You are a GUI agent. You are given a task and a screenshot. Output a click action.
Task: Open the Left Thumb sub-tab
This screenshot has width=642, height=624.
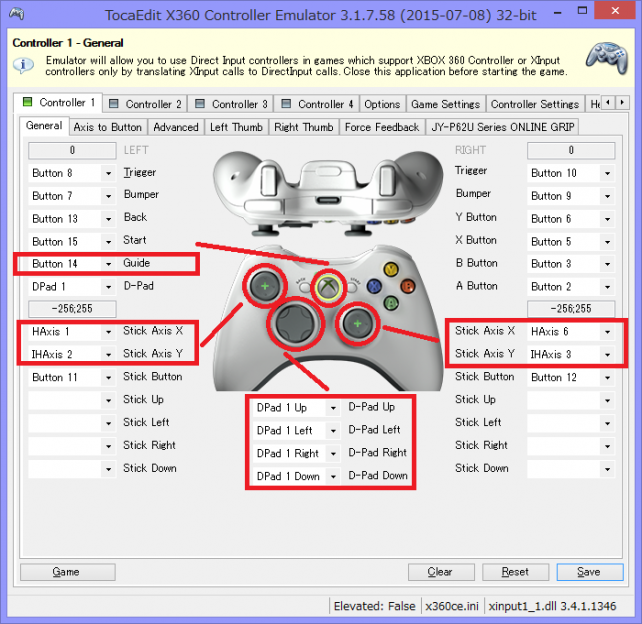coord(236,127)
